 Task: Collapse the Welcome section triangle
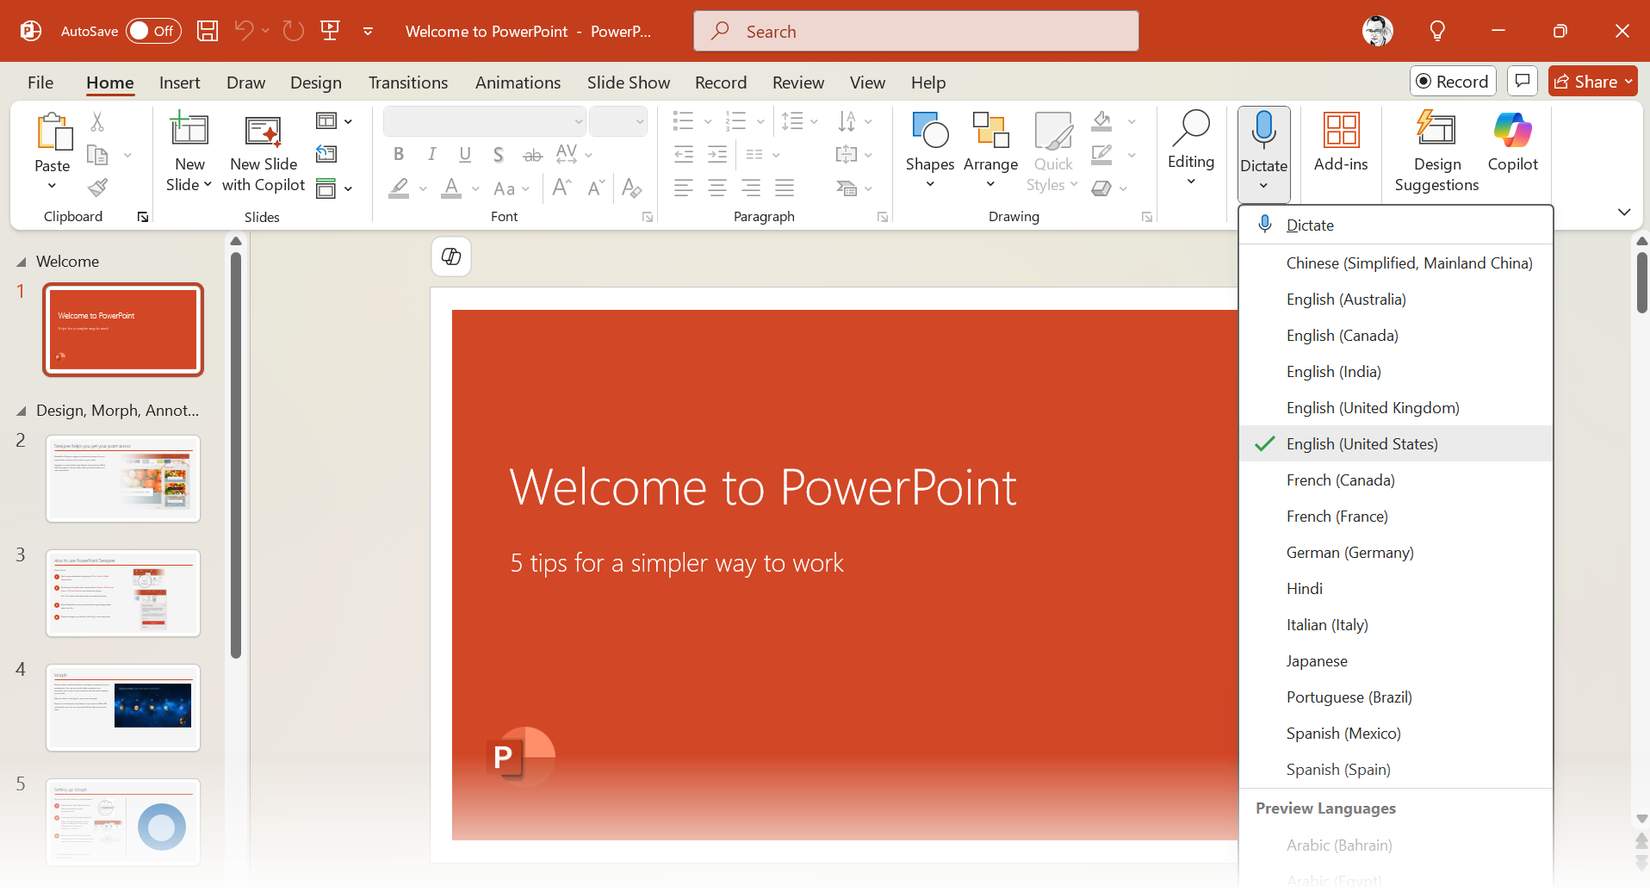pos(21,262)
